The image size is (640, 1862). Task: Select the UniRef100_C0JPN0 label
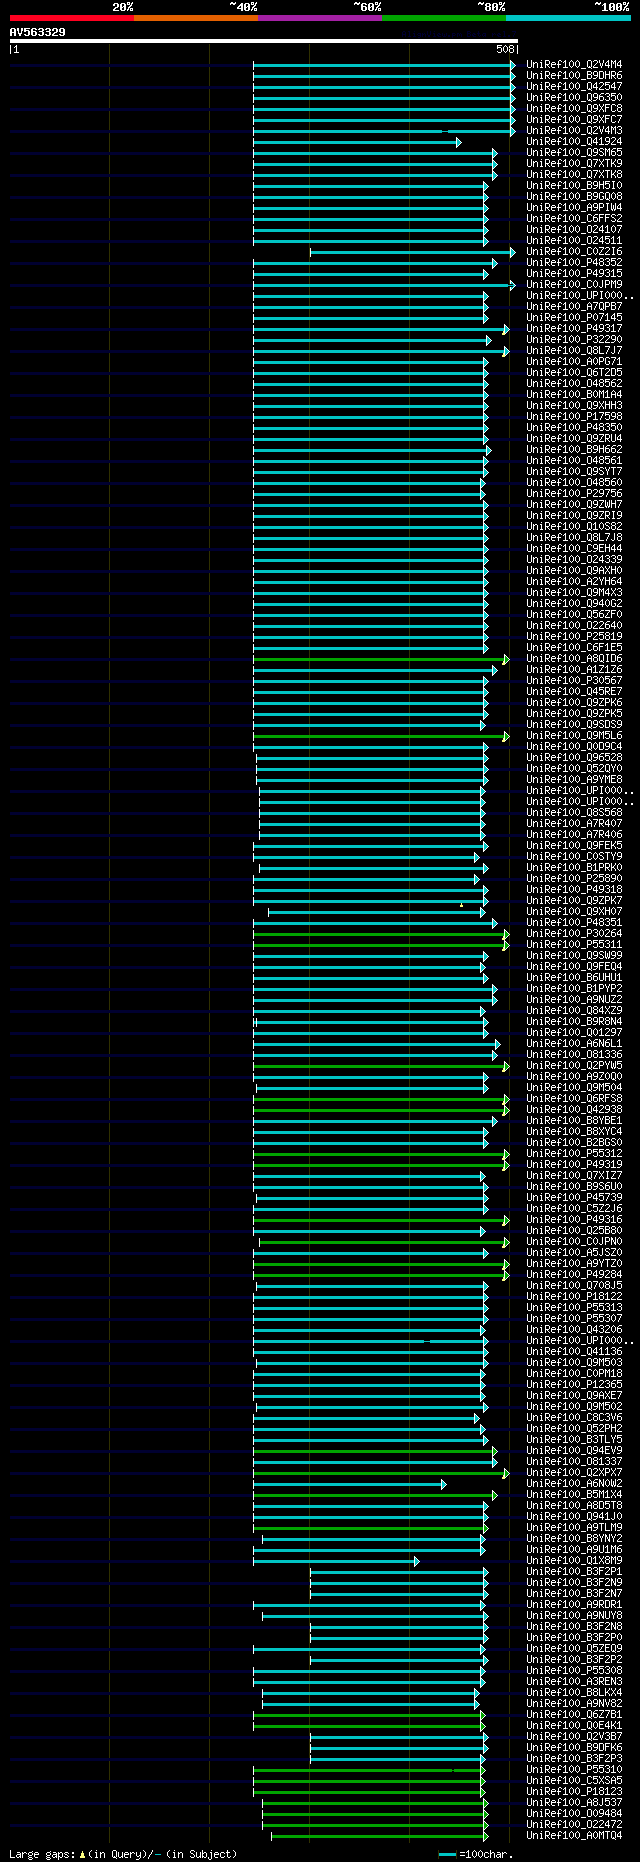[x=574, y=1242]
